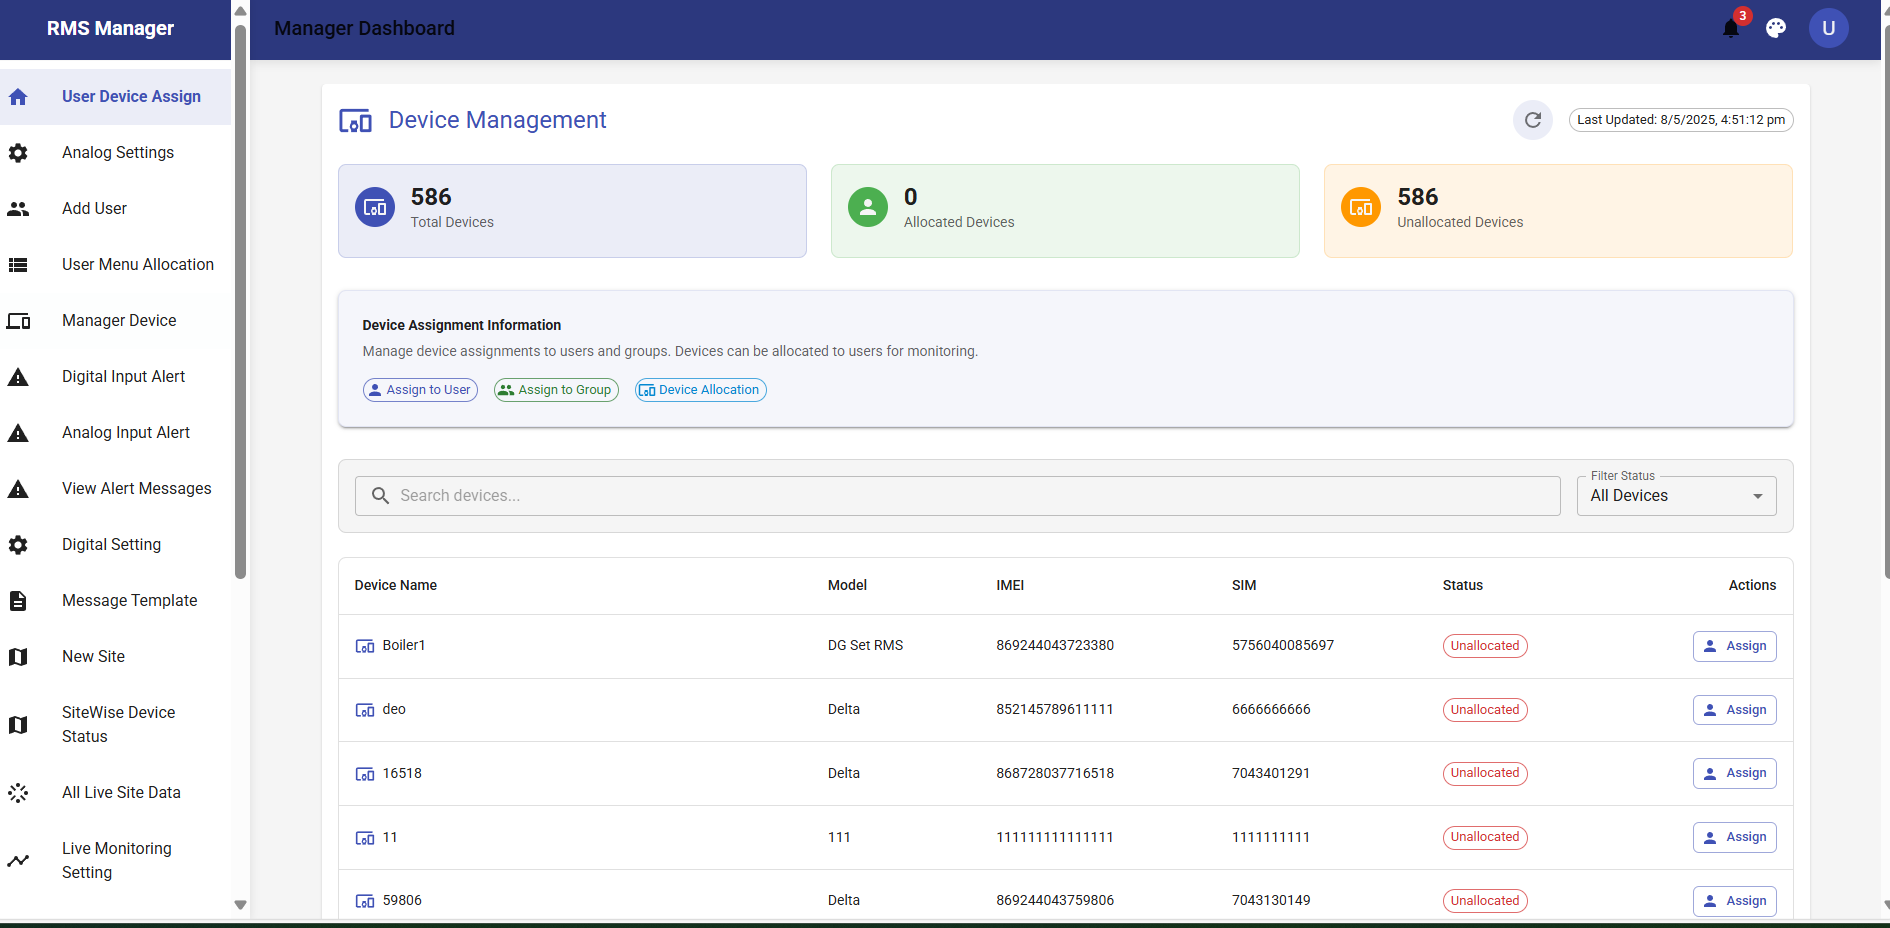Click the Unallocated status chip for Boiler1
The width and height of the screenshot is (1890, 928).
click(1485, 646)
